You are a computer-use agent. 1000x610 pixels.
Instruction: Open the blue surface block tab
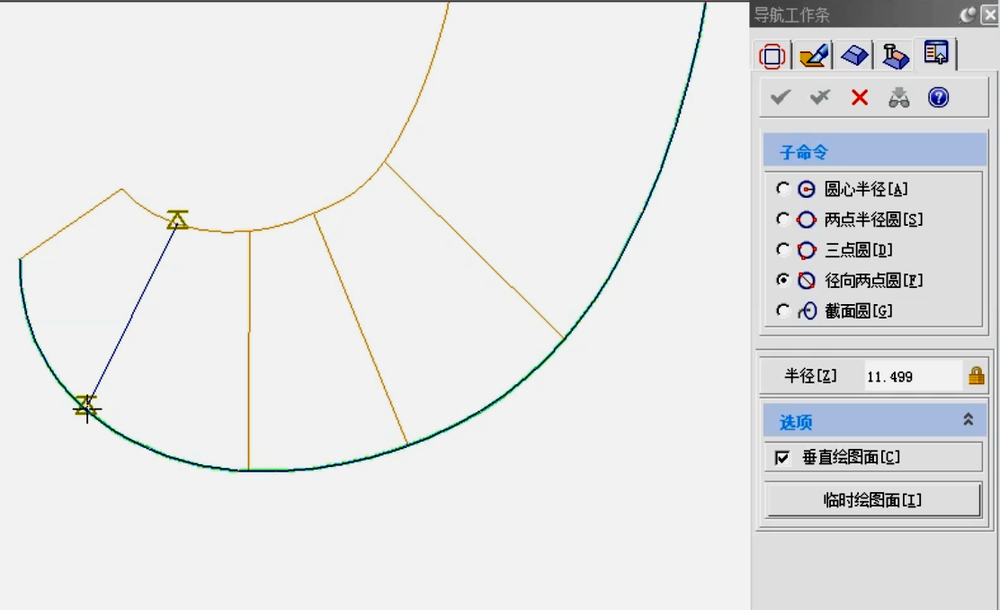[855, 56]
